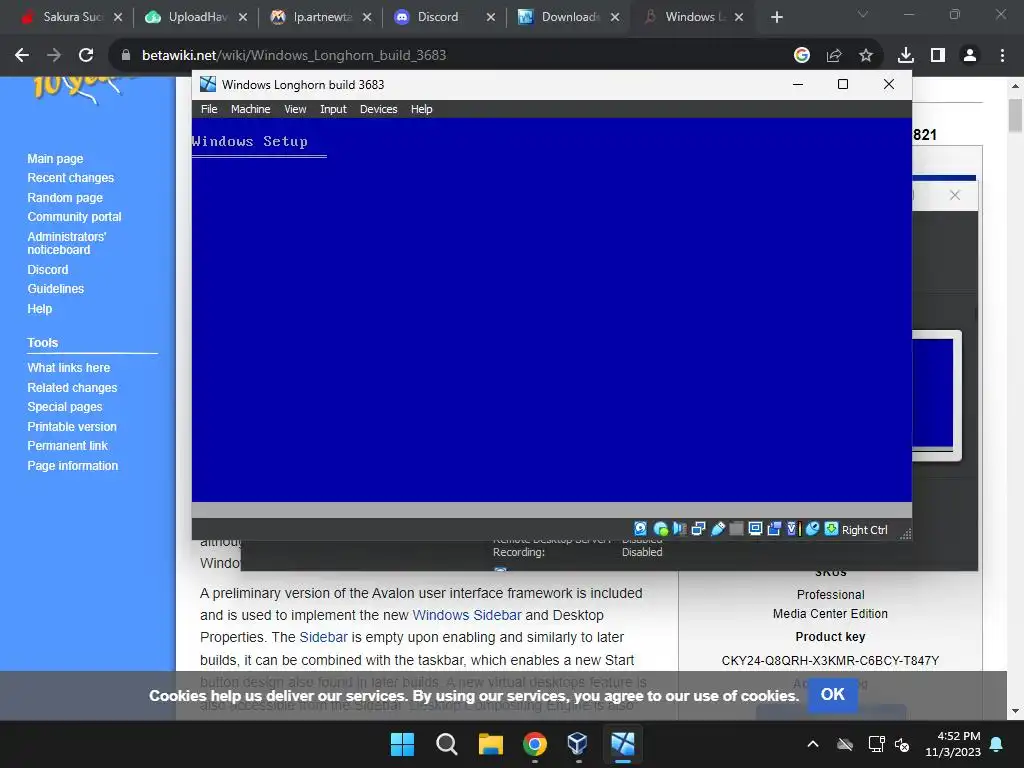Open the Guidelines link
Viewport: 1024px width, 768px height.
[56, 289]
